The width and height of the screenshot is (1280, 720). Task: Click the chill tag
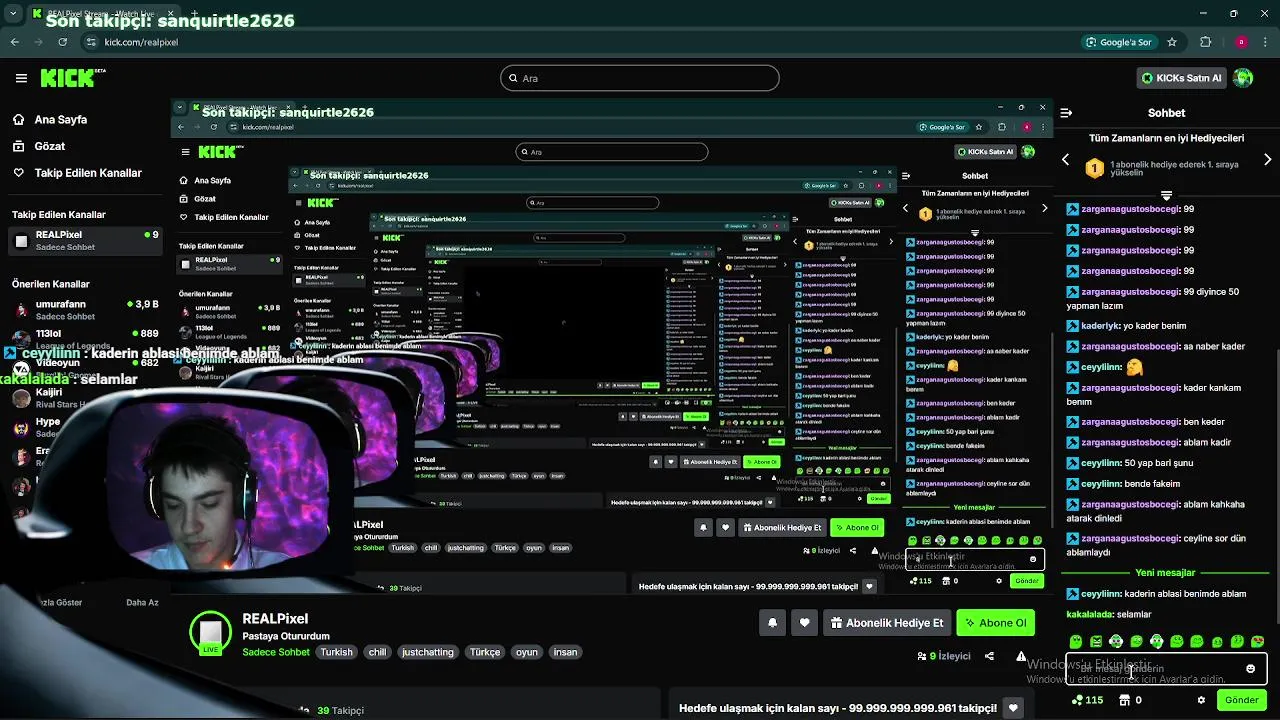[x=377, y=652]
